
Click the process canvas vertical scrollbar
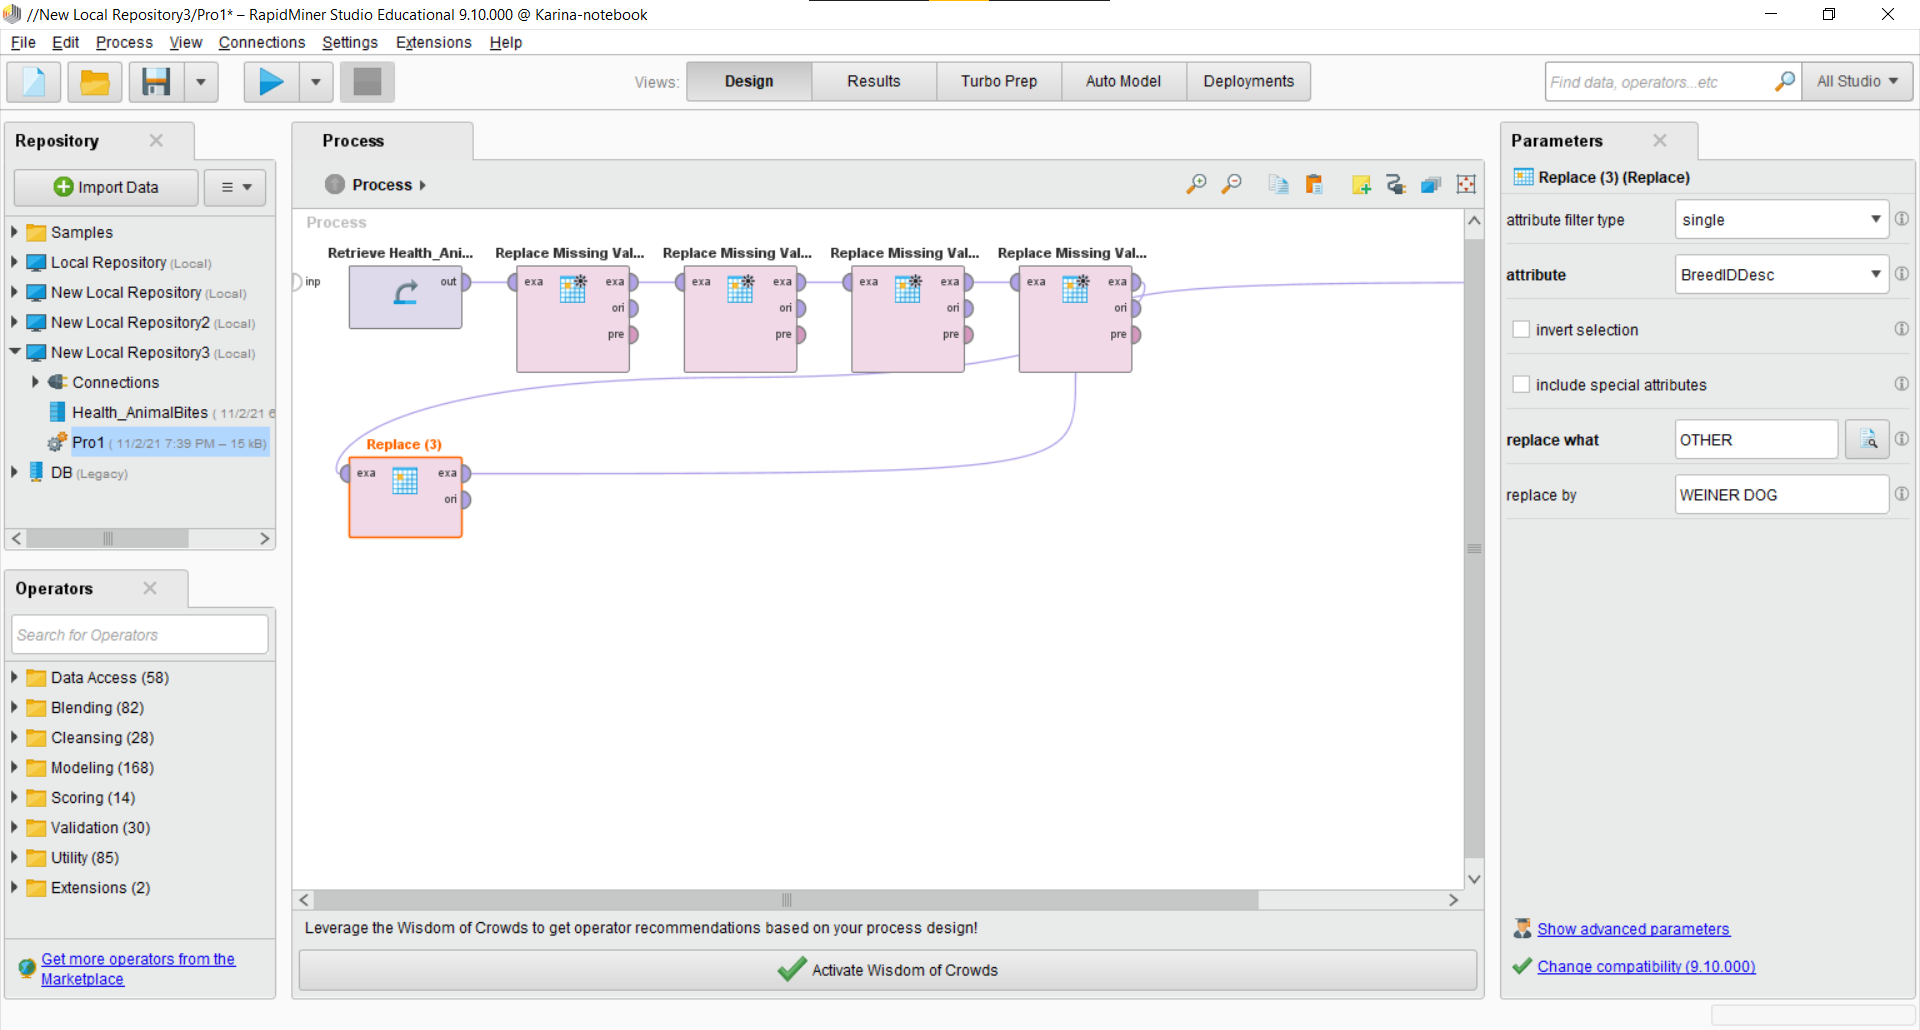pyautogui.click(x=1474, y=548)
